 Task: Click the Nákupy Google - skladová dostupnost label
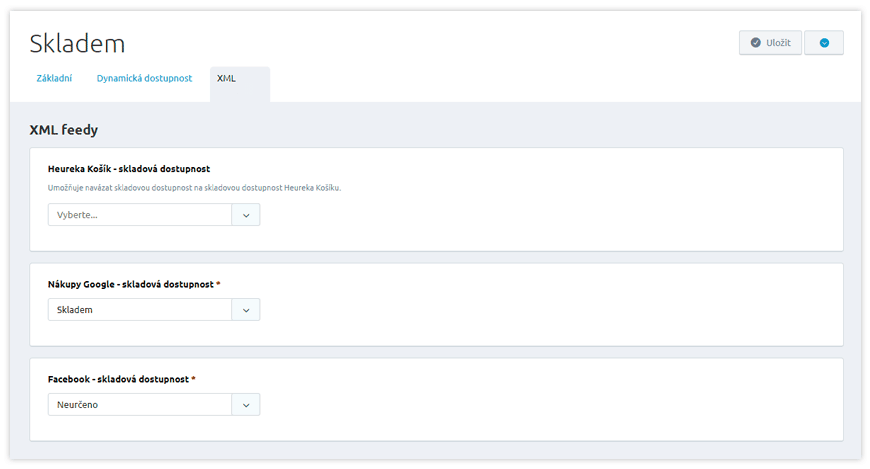tap(130, 284)
